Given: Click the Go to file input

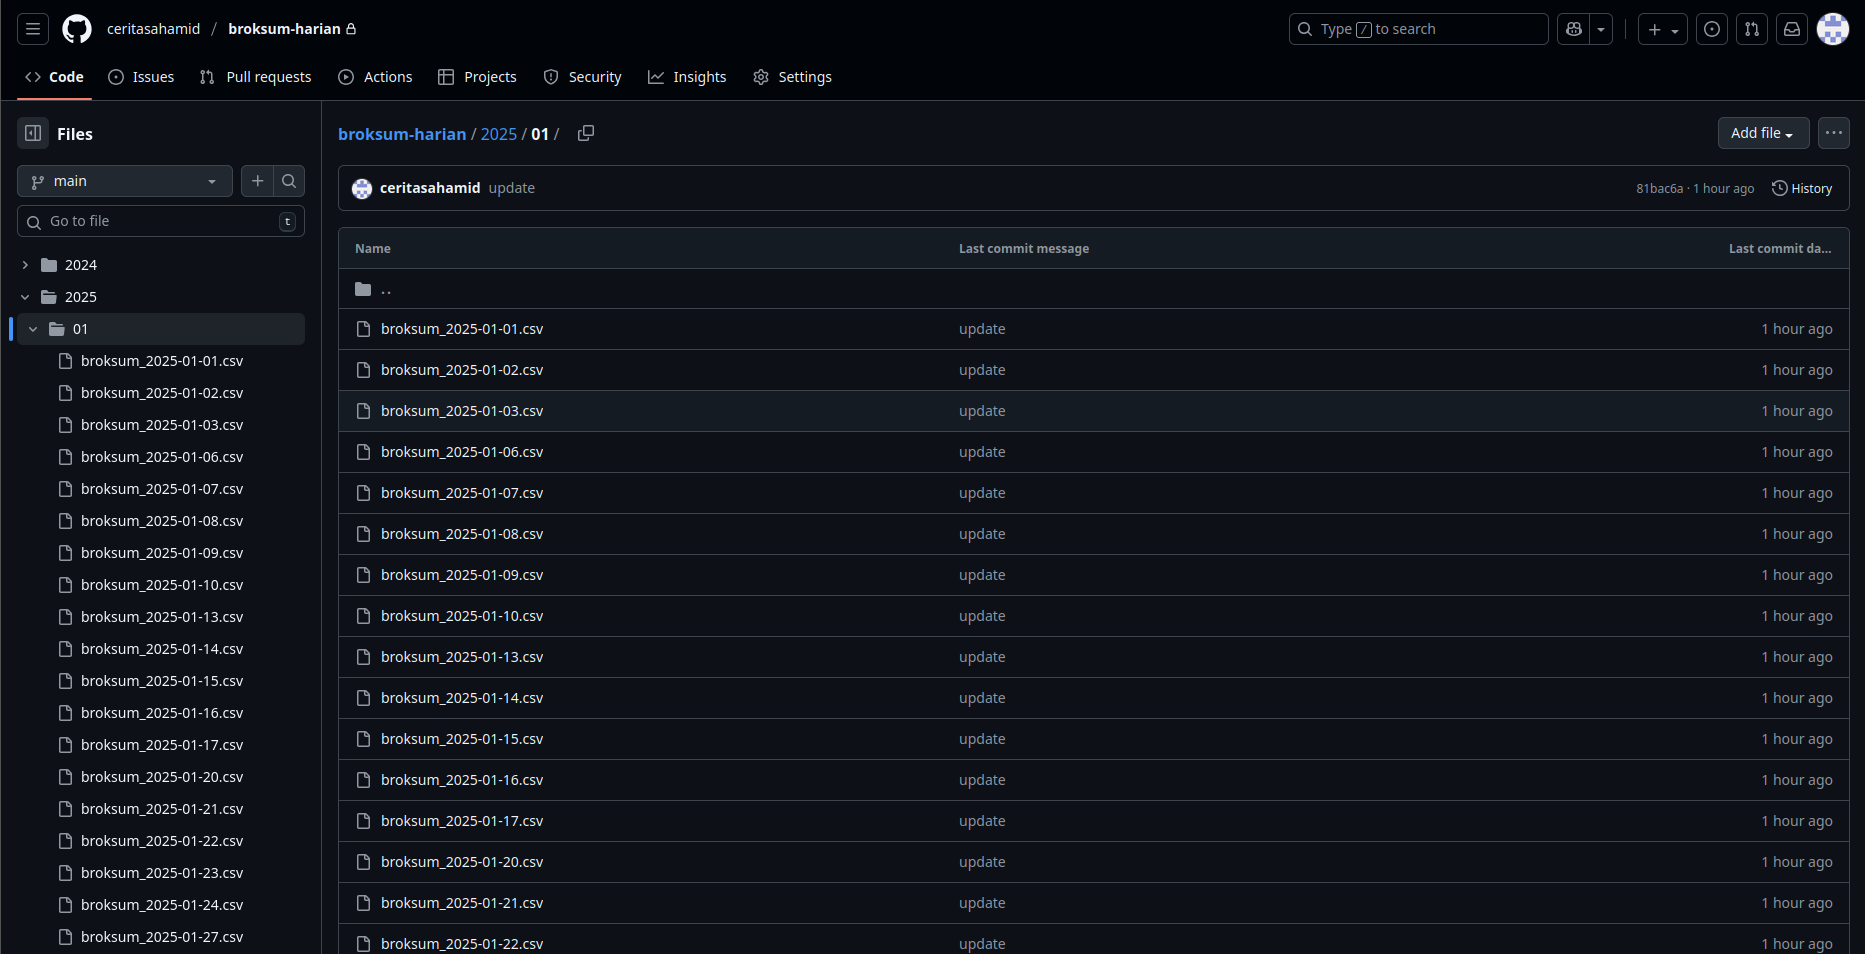Looking at the screenshot, I should coord(160,221).
